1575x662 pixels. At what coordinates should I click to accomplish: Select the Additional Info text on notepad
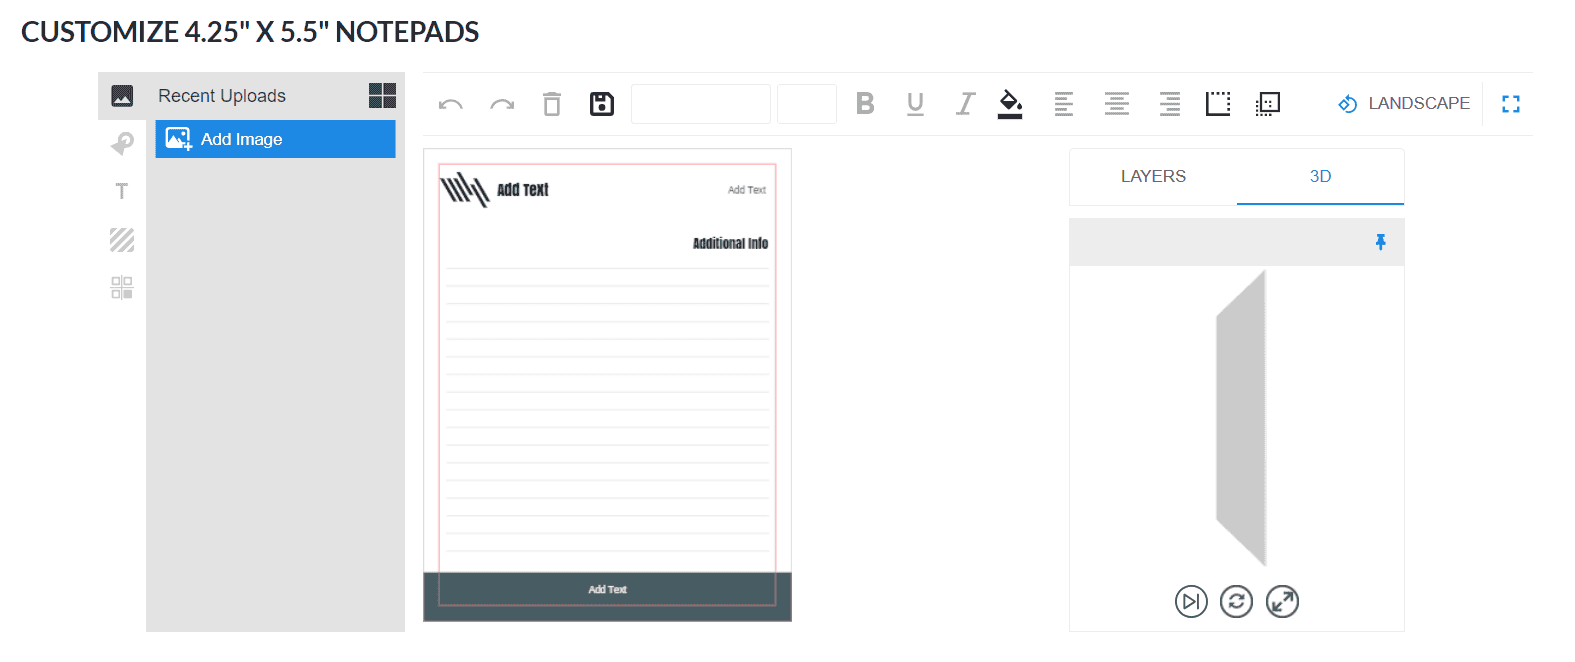730,243
